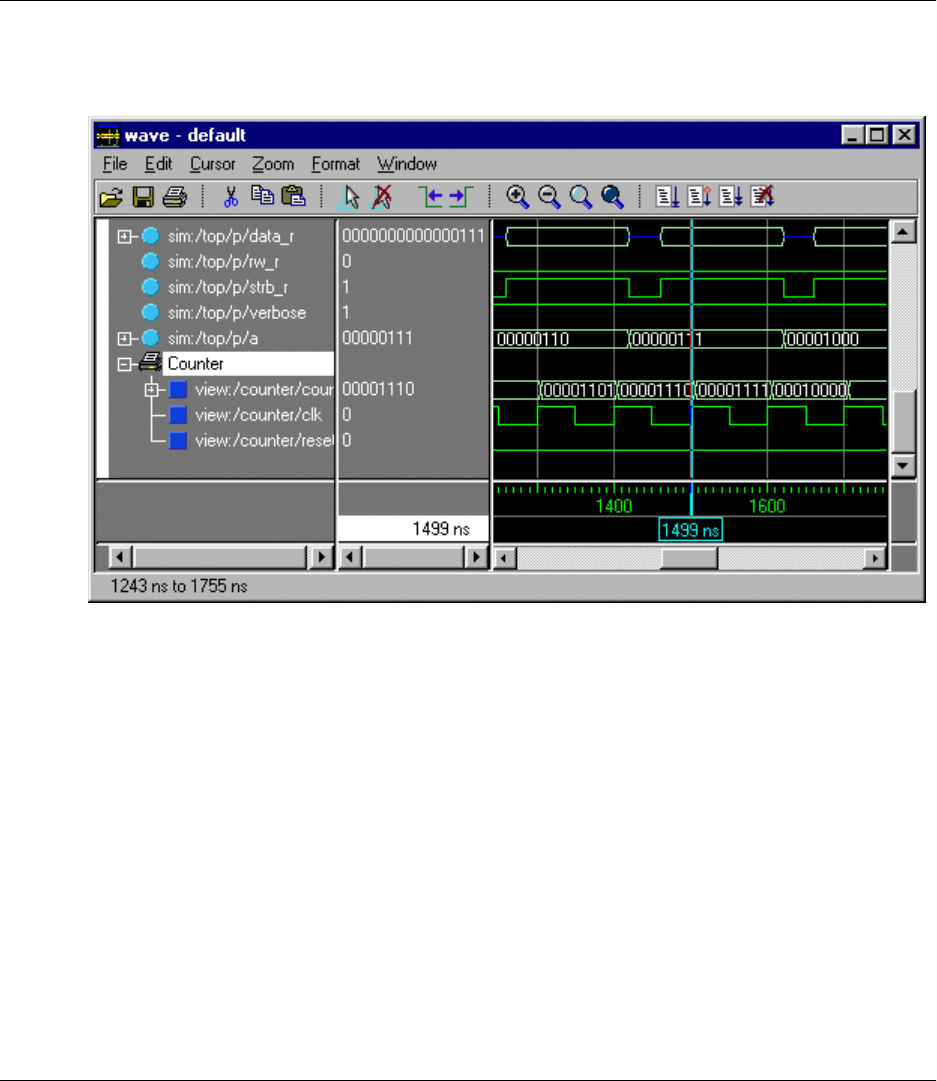
Task: Click the 1400 timeline label
Action: pyautogui.click(x=614, y=507)
